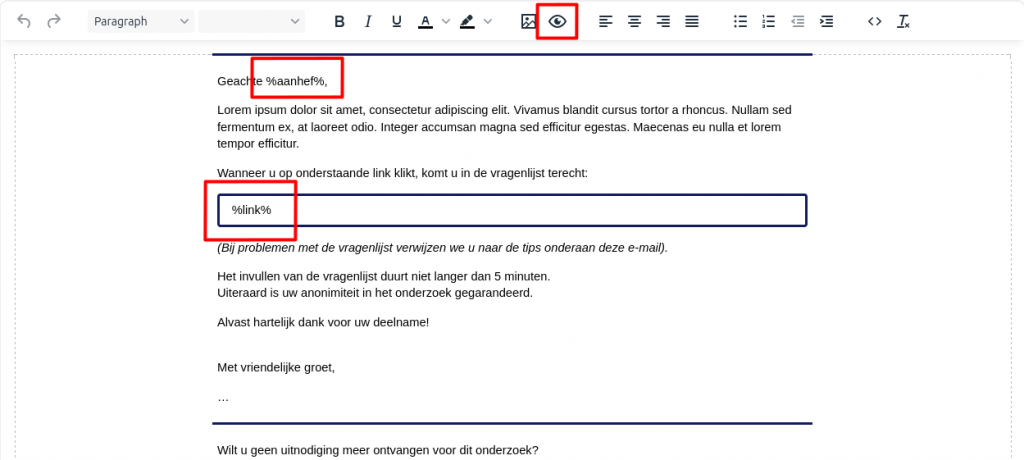The width and height of the screenshot is (1024, 460).
Task: Open the Paragraph format dropdown
Action: click(x=140, y=22)
